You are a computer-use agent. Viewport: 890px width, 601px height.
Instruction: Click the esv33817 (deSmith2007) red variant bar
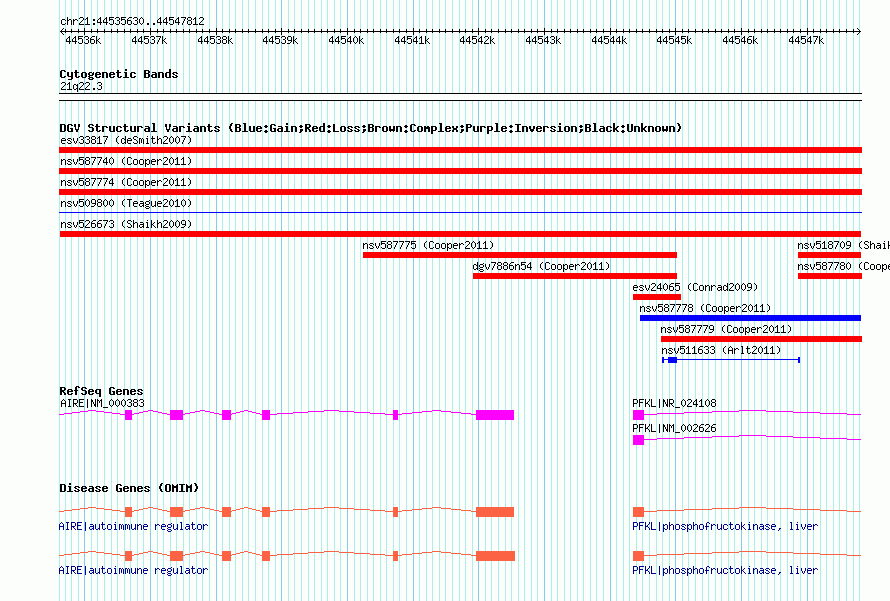460,150
